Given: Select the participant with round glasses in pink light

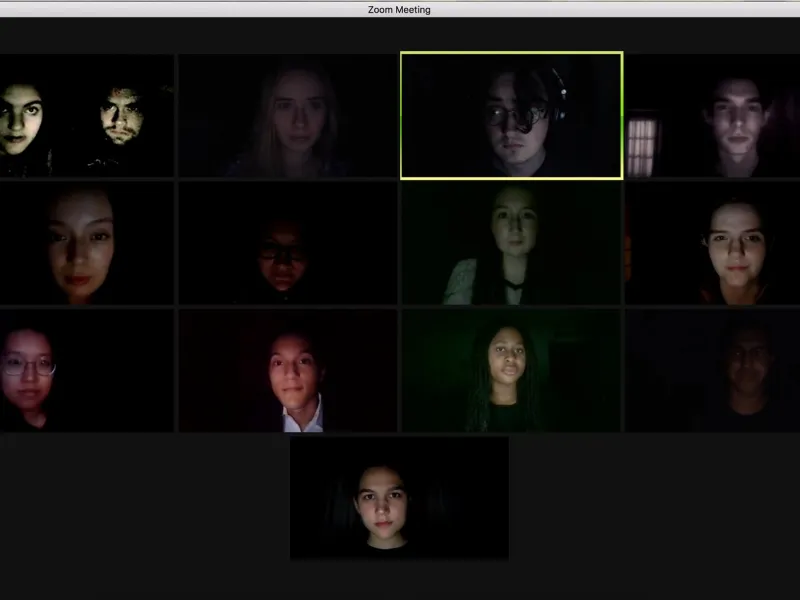Looking at the screenshot, I should (x=87, y=371).
